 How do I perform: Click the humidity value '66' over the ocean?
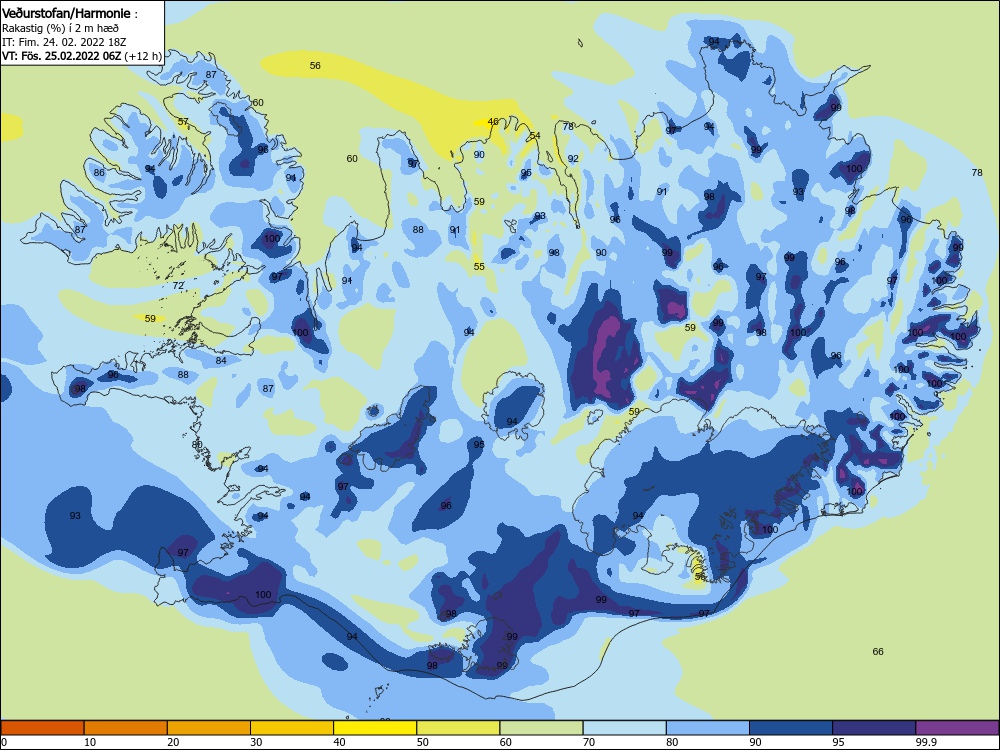(878, 652)
